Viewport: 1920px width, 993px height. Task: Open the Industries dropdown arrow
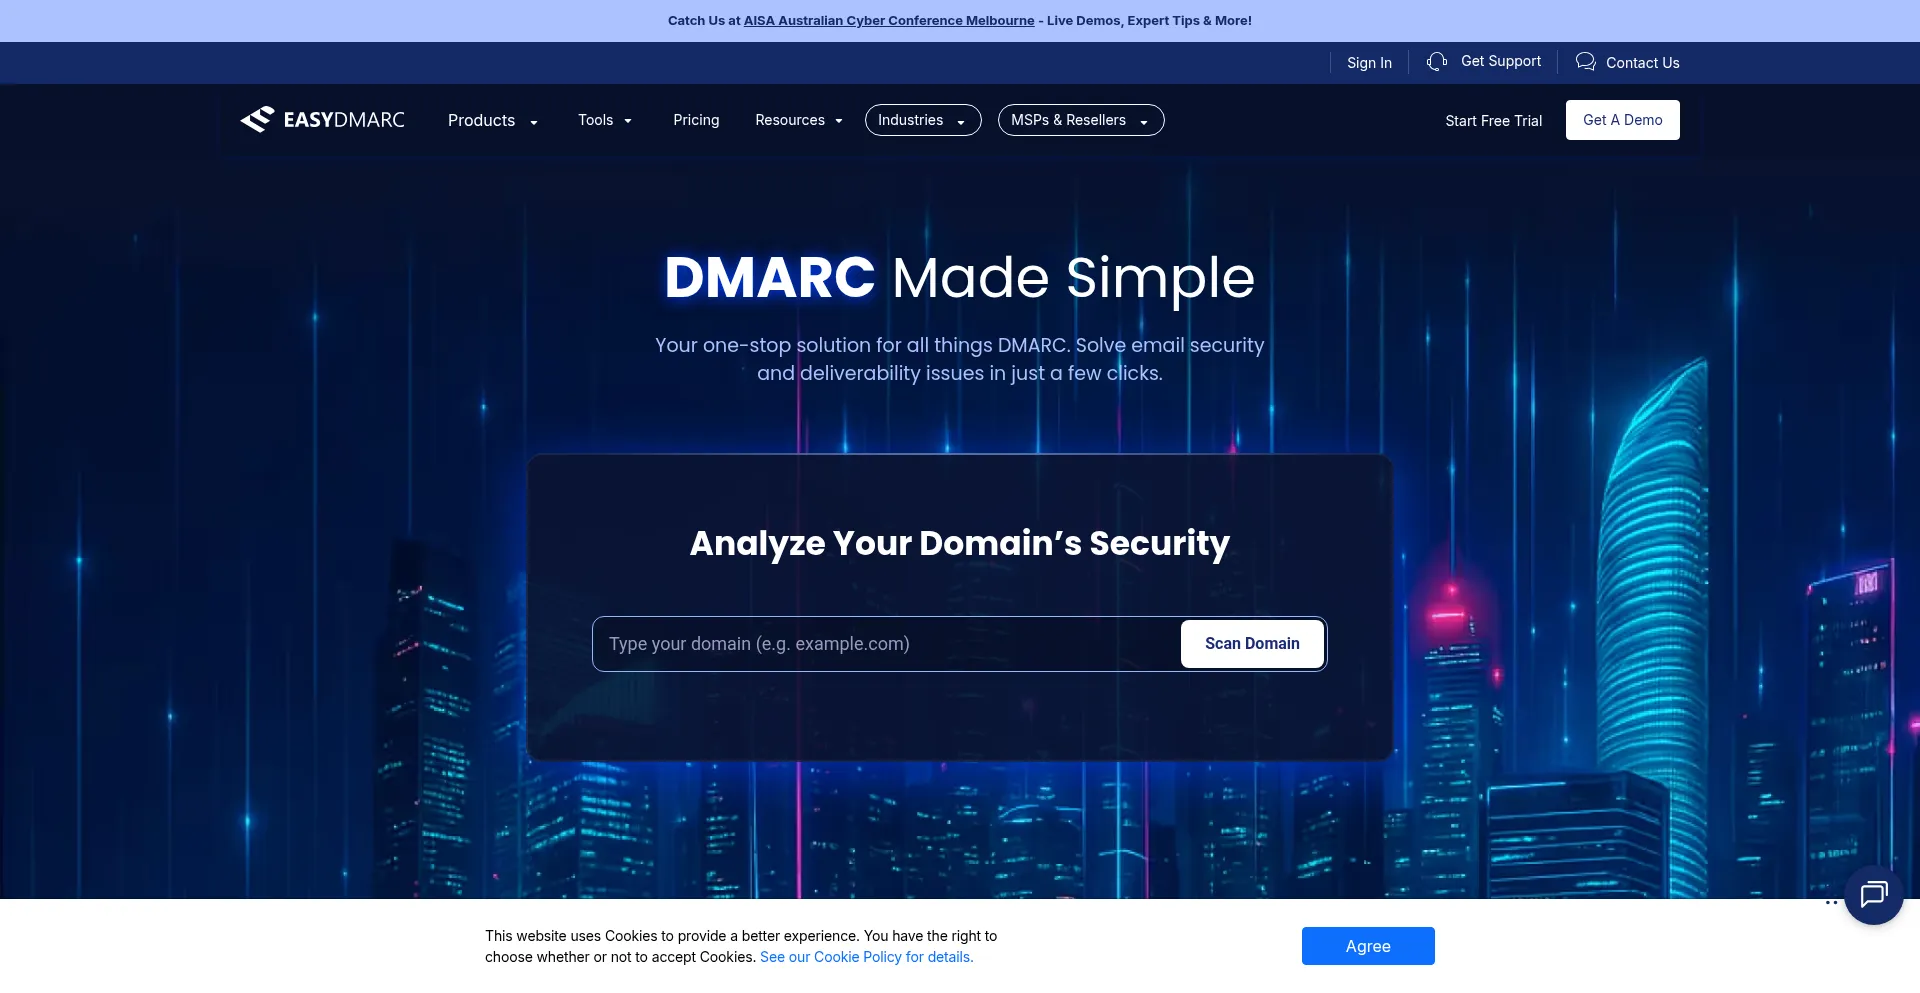pos(961,122)
